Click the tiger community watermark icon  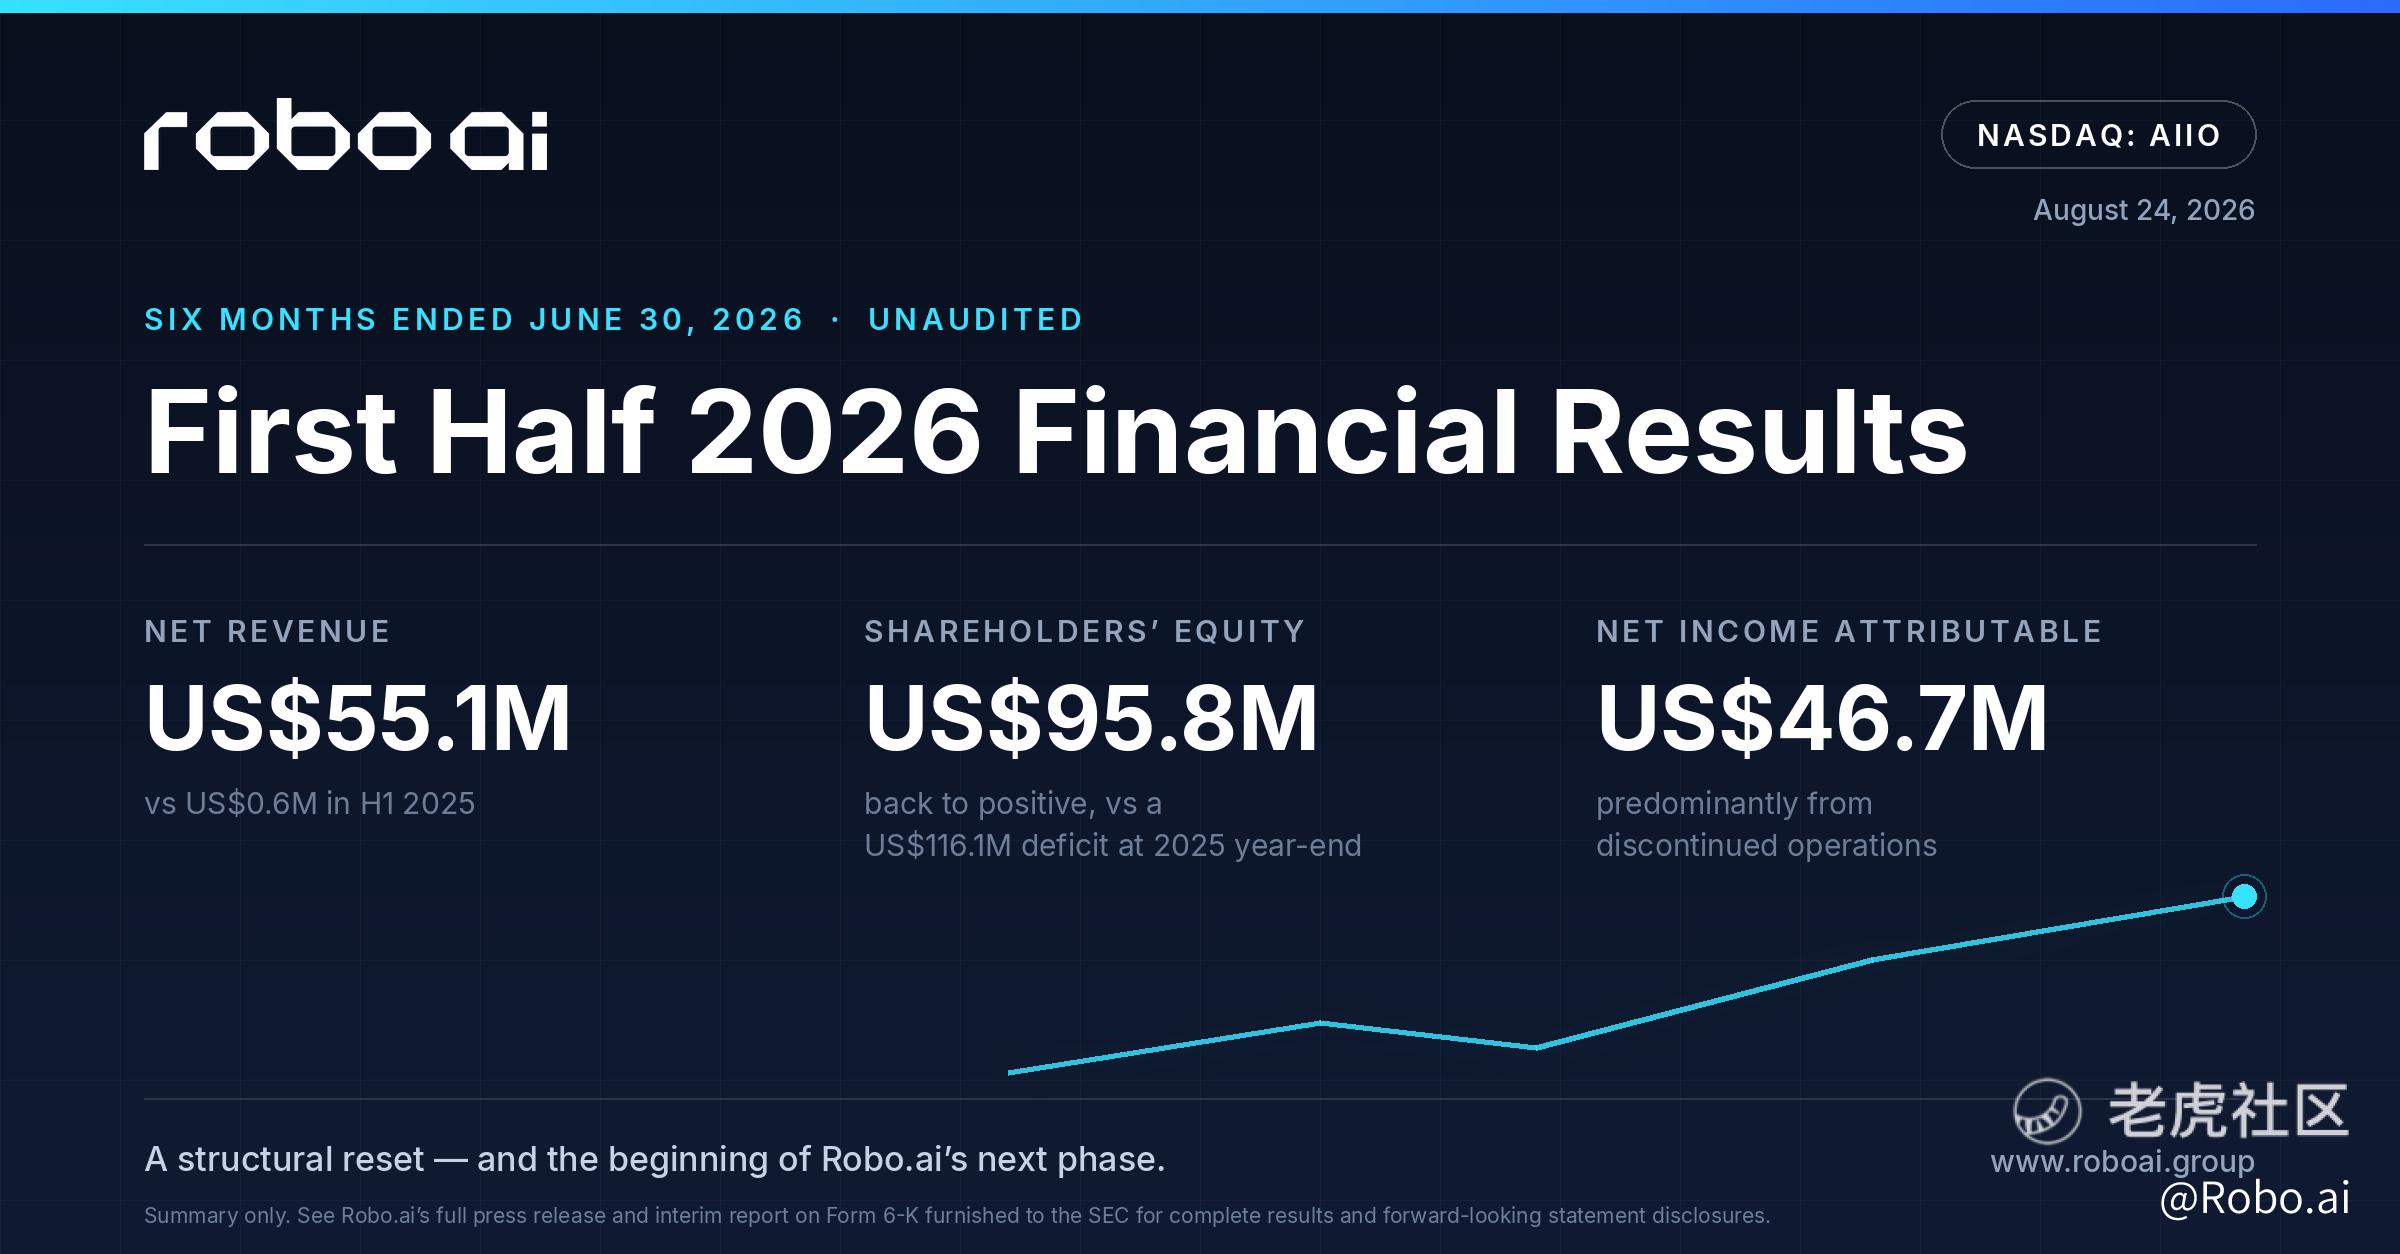coord(2047,1111)
